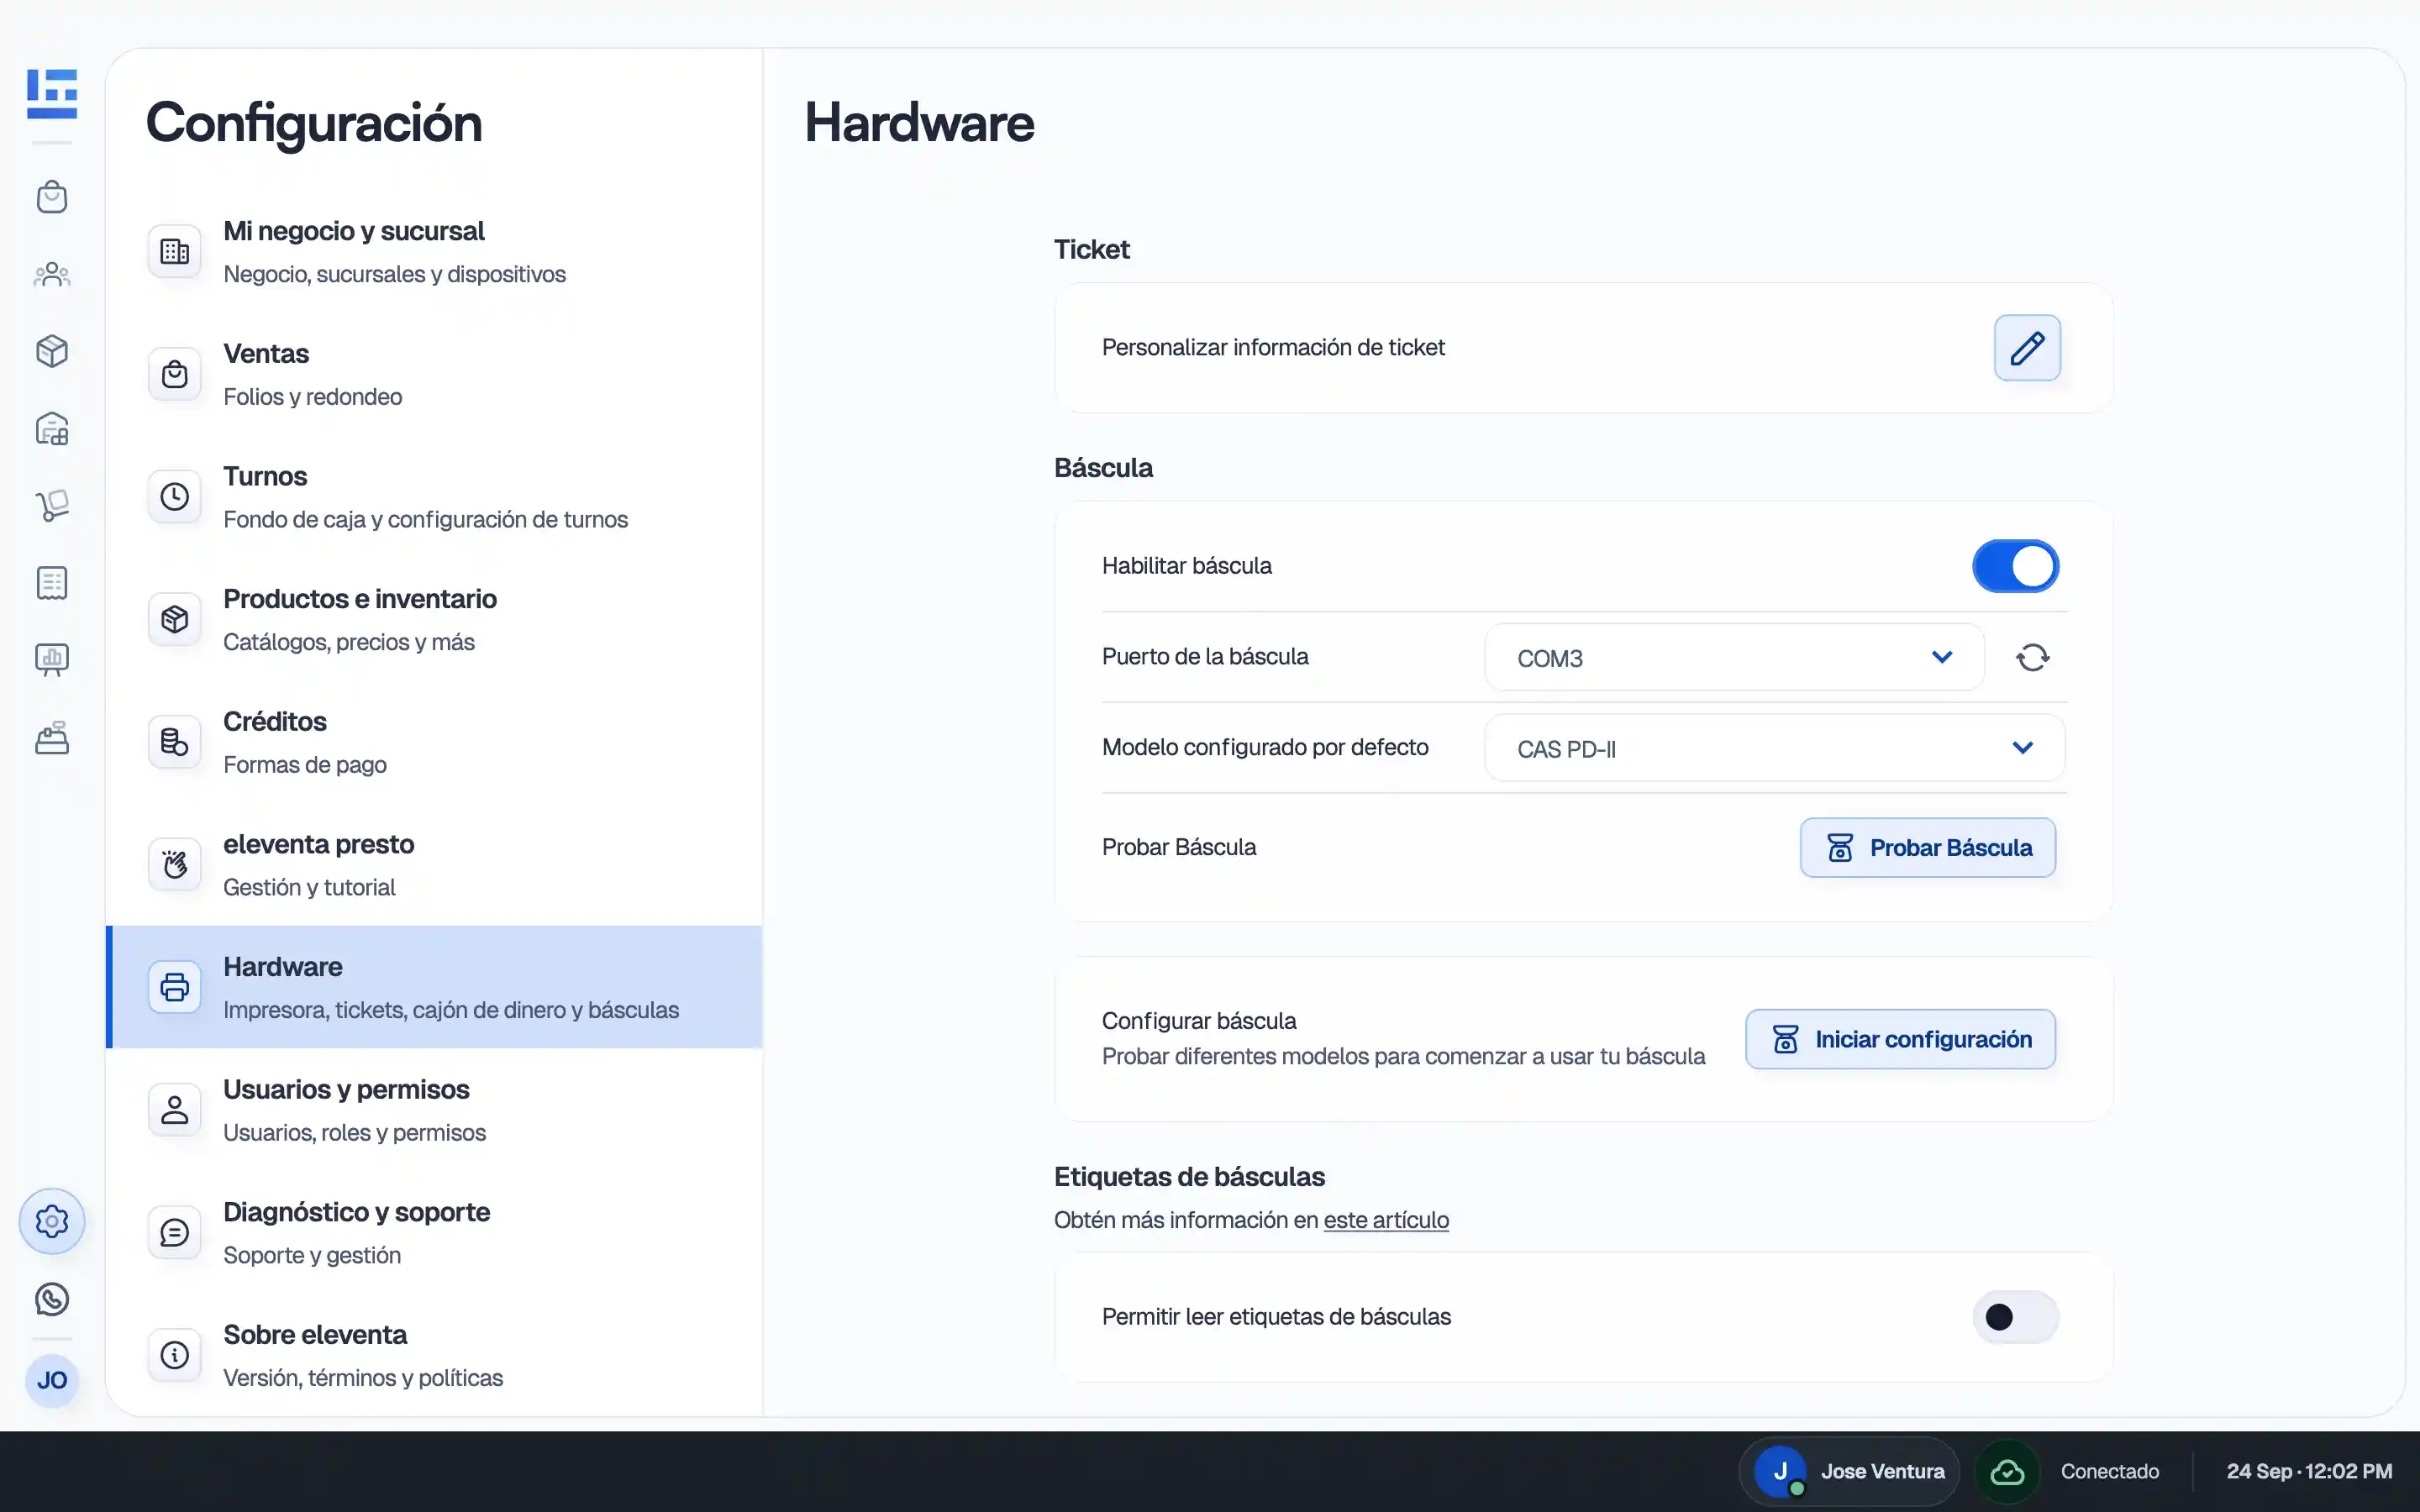This screenshot has width=2420, height=1512.
Task: Open the 'este artículo' link
Action: [x=1386, y=1220]
